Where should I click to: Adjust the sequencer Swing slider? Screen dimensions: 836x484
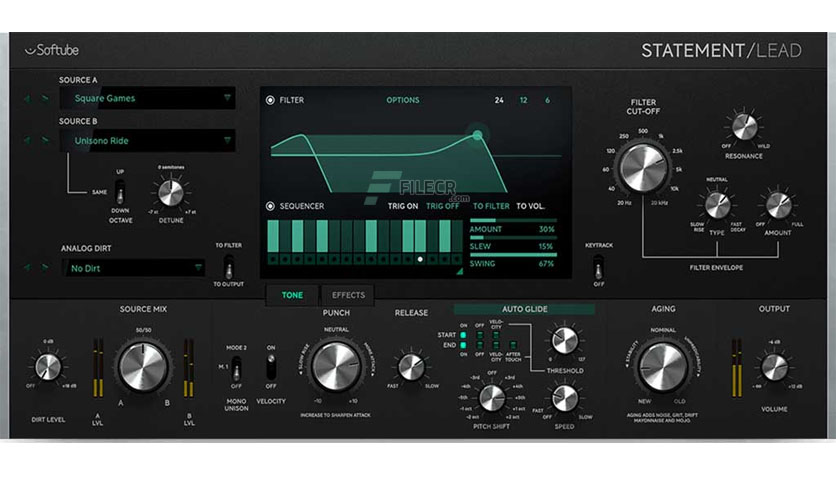point(513,255)
